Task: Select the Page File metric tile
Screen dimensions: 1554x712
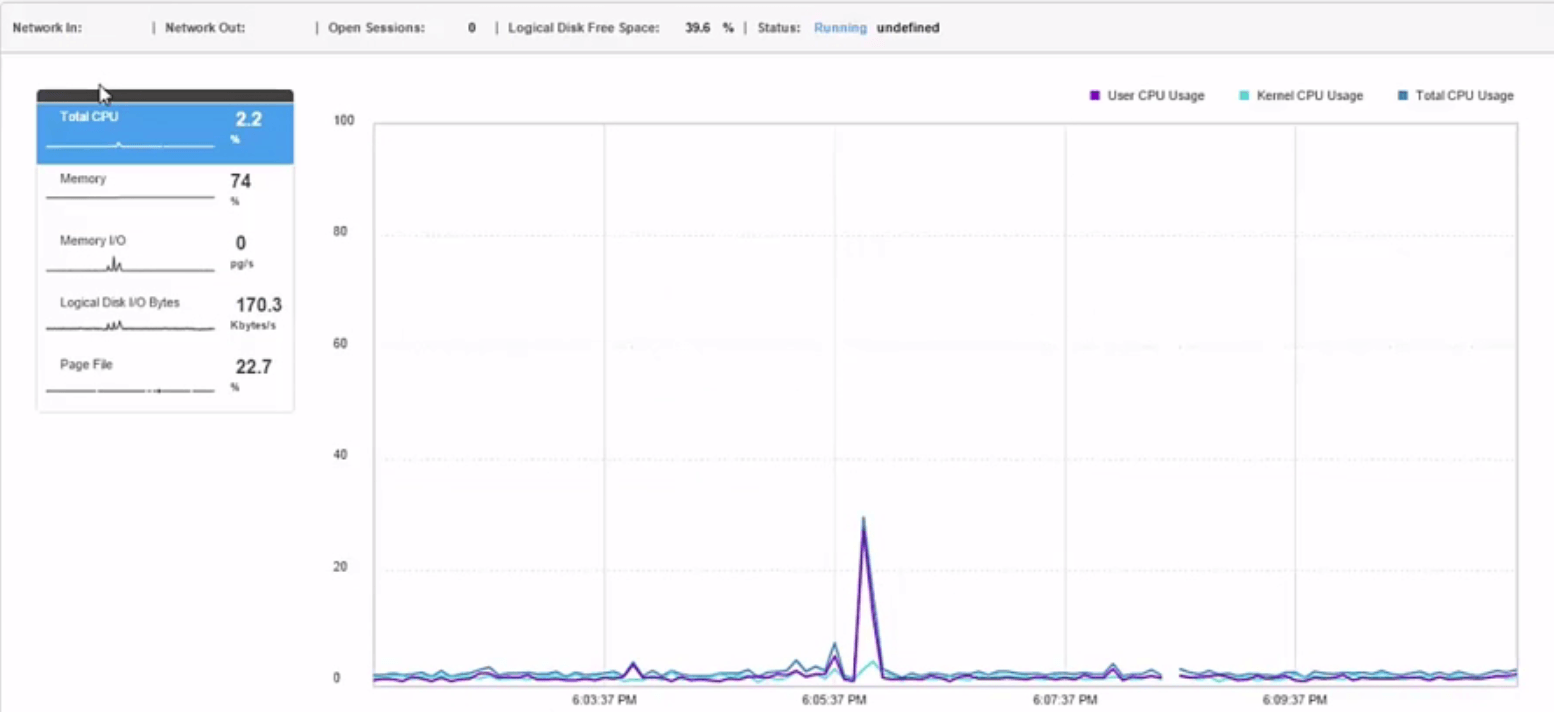Action: [x=165, y=376]
